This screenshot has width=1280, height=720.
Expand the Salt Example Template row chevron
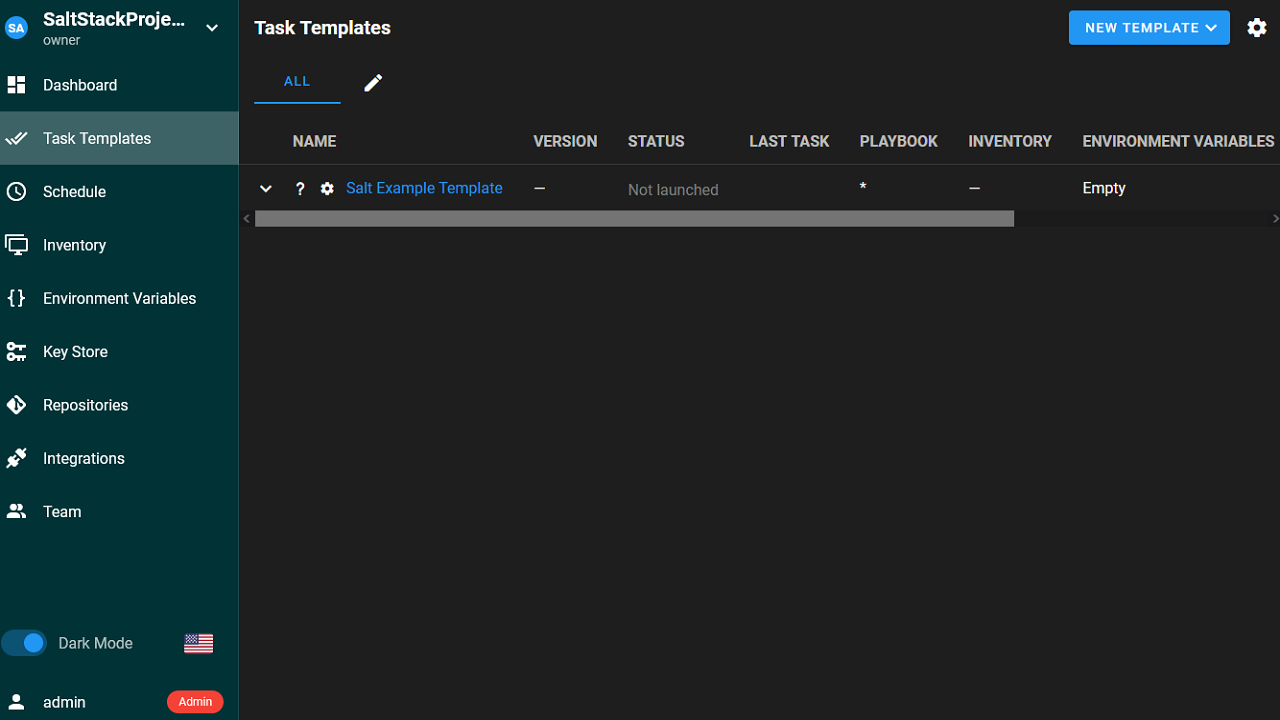266,189
